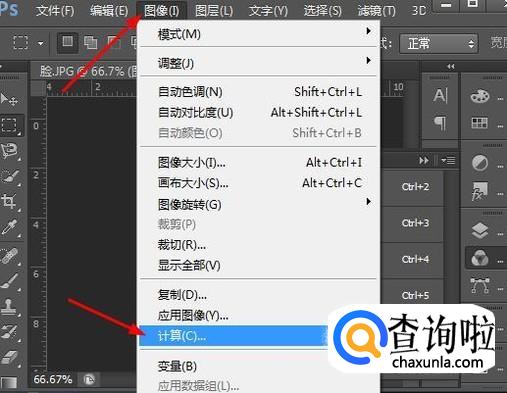507x393 pixels.
Task: Select the Eraser tool
Action: click(9, 357)
